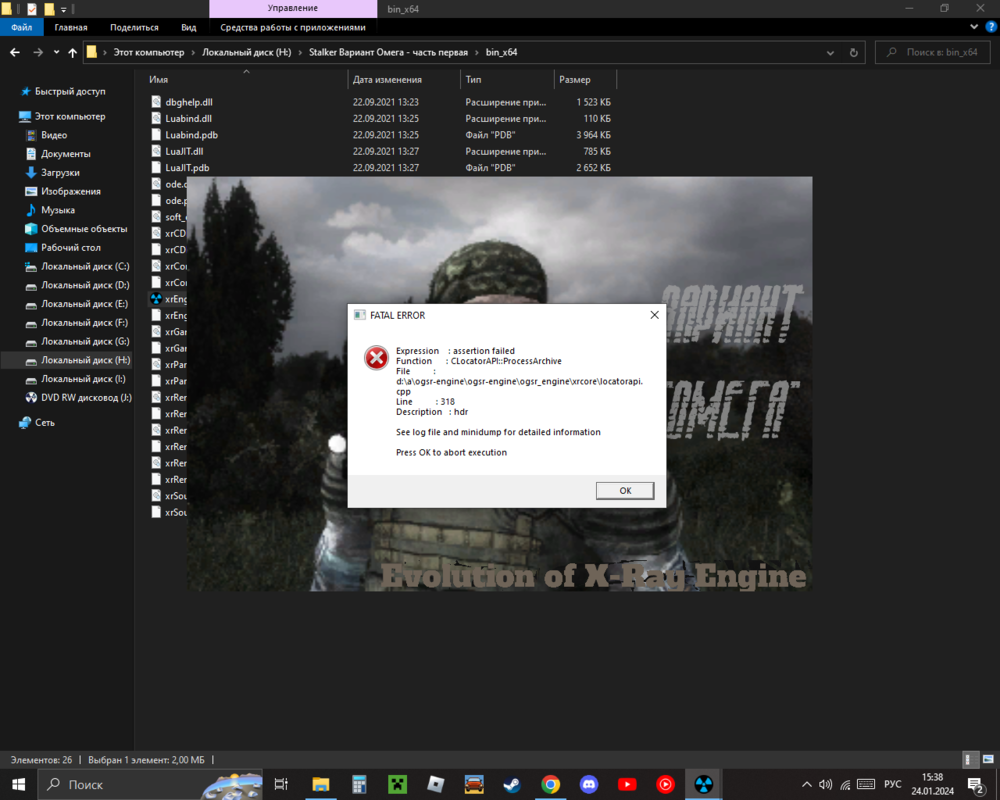The width and height of the screenshot is (1000, 800).
Task: Open Google Chrome from the taskbar
Action: point(550,784)
